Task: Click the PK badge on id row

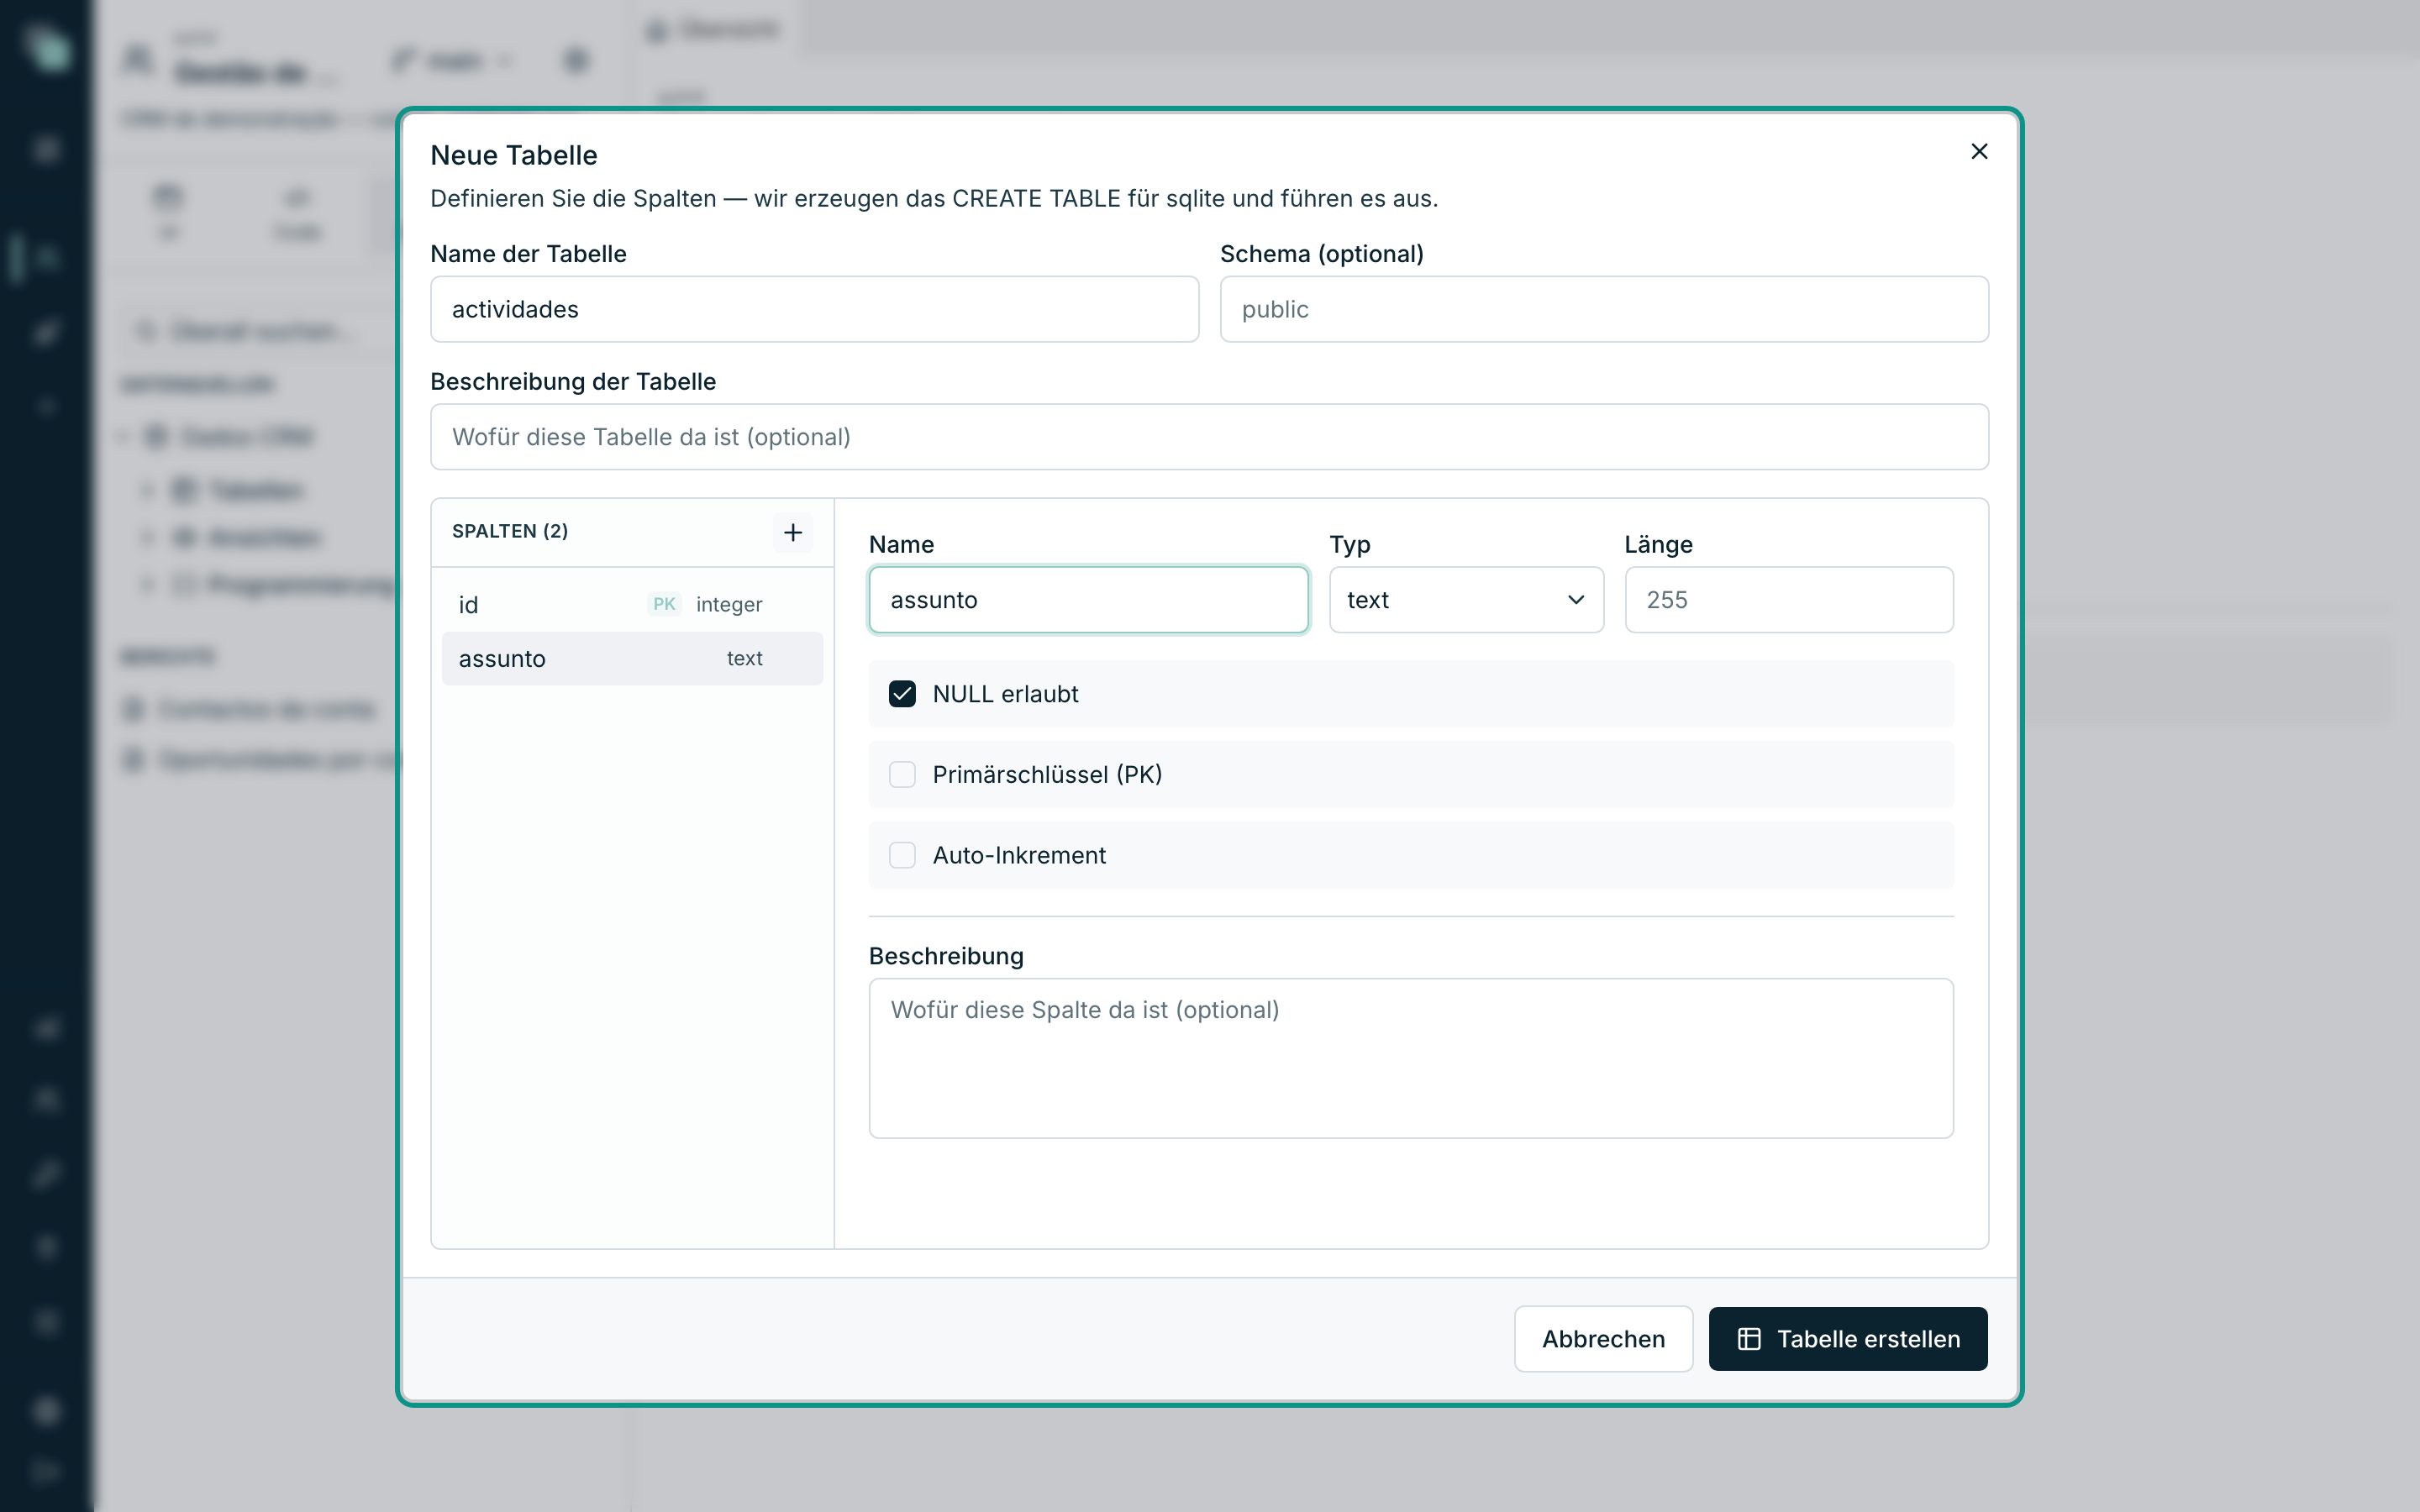Action: coord(664,604)
